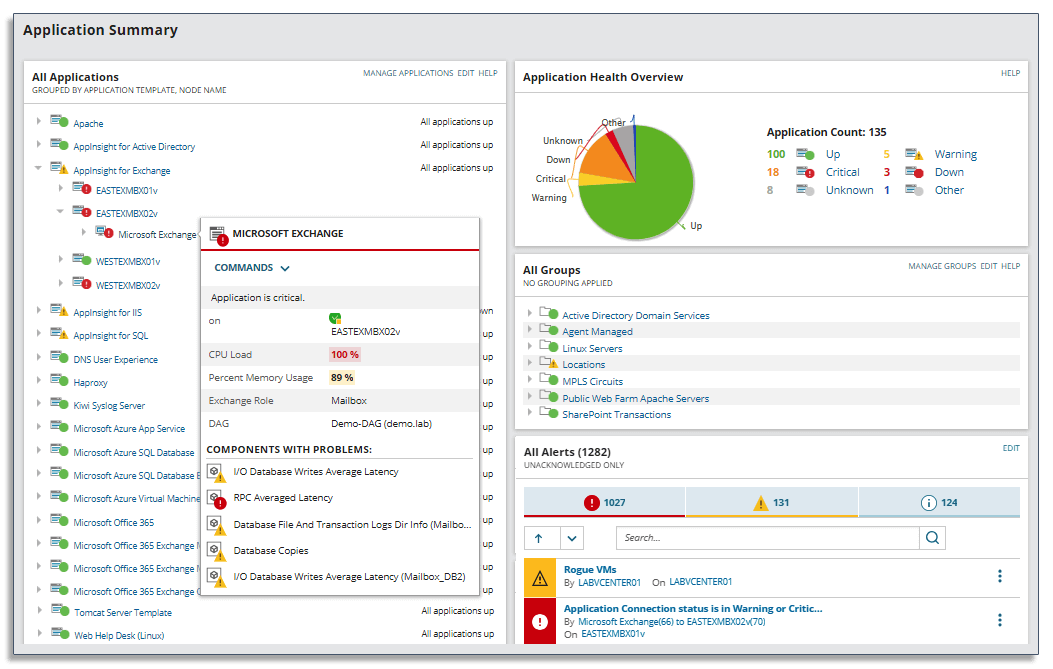The width and height of the screenshot is (1053, 669).
Task: Expand the Apache application group
Action: coord(38,121)
